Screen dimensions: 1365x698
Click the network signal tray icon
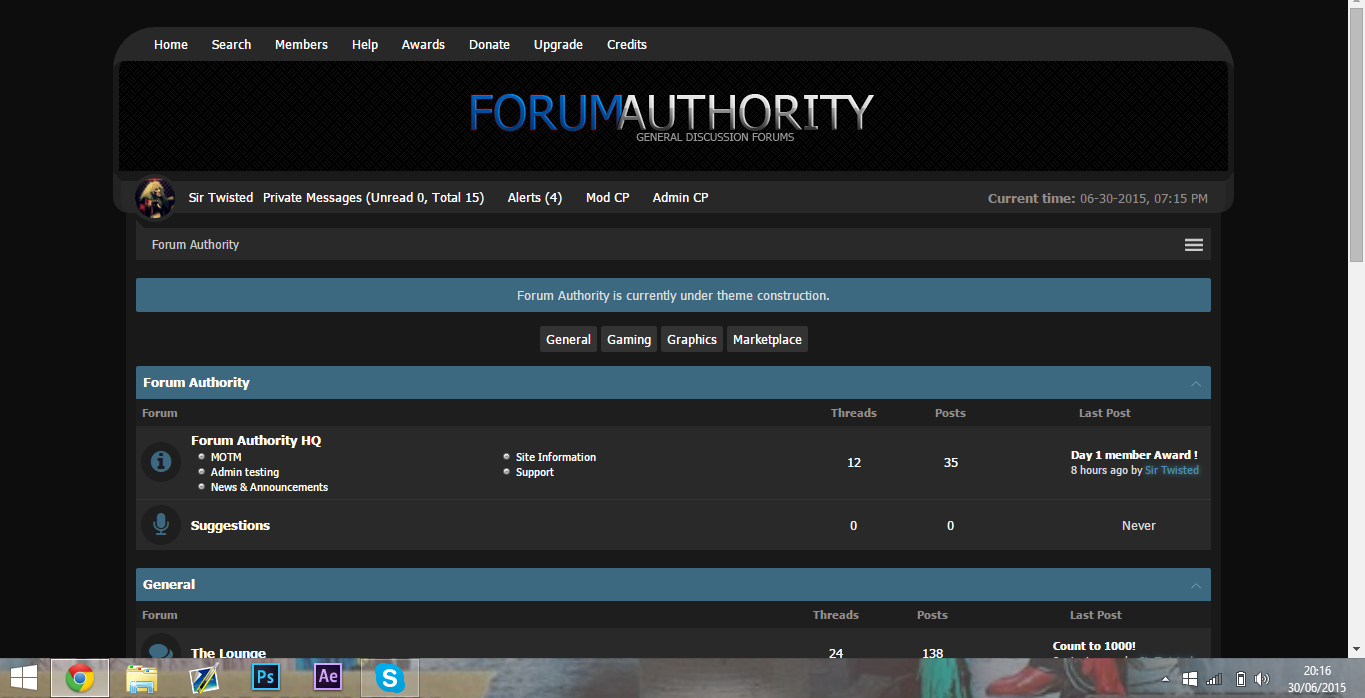point(1214,679)
